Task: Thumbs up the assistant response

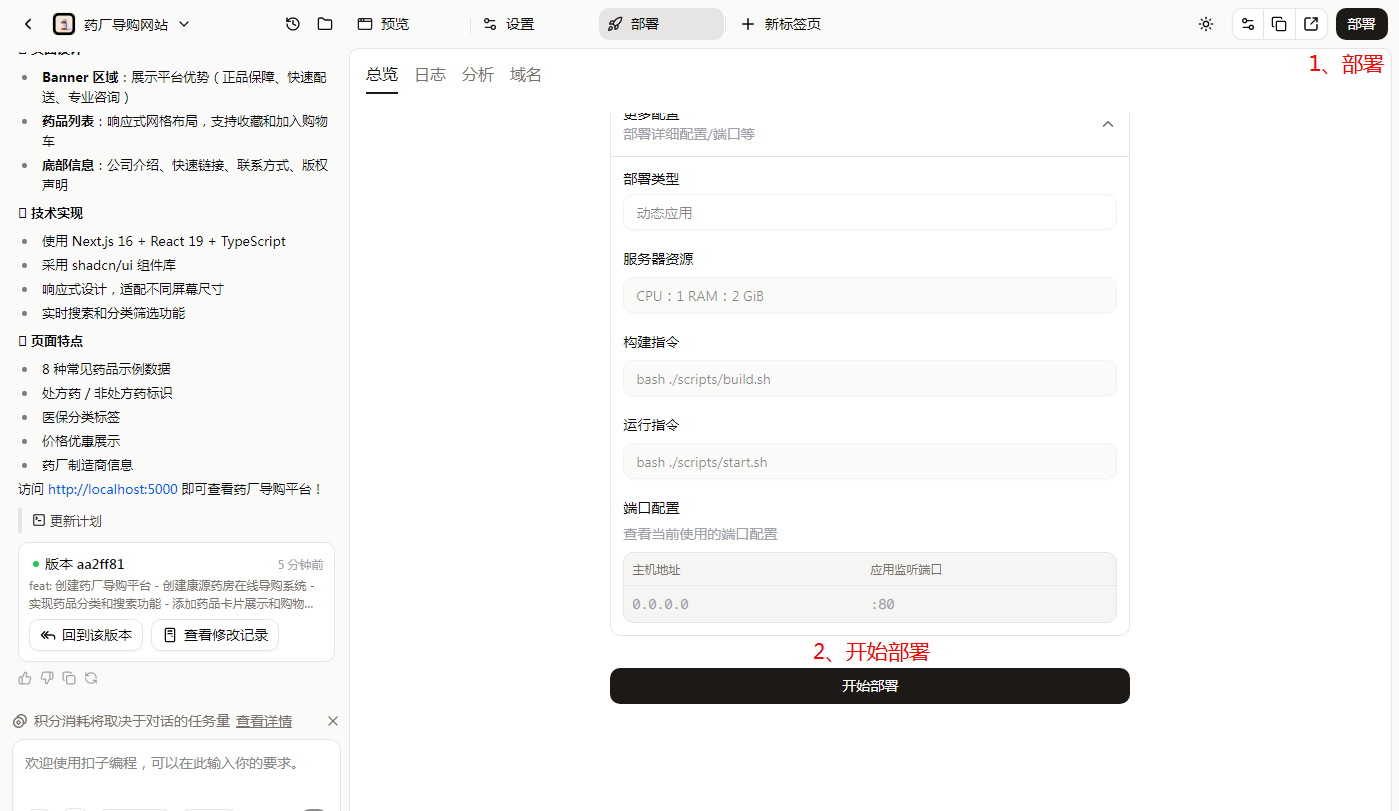Action: click(25, 678)
